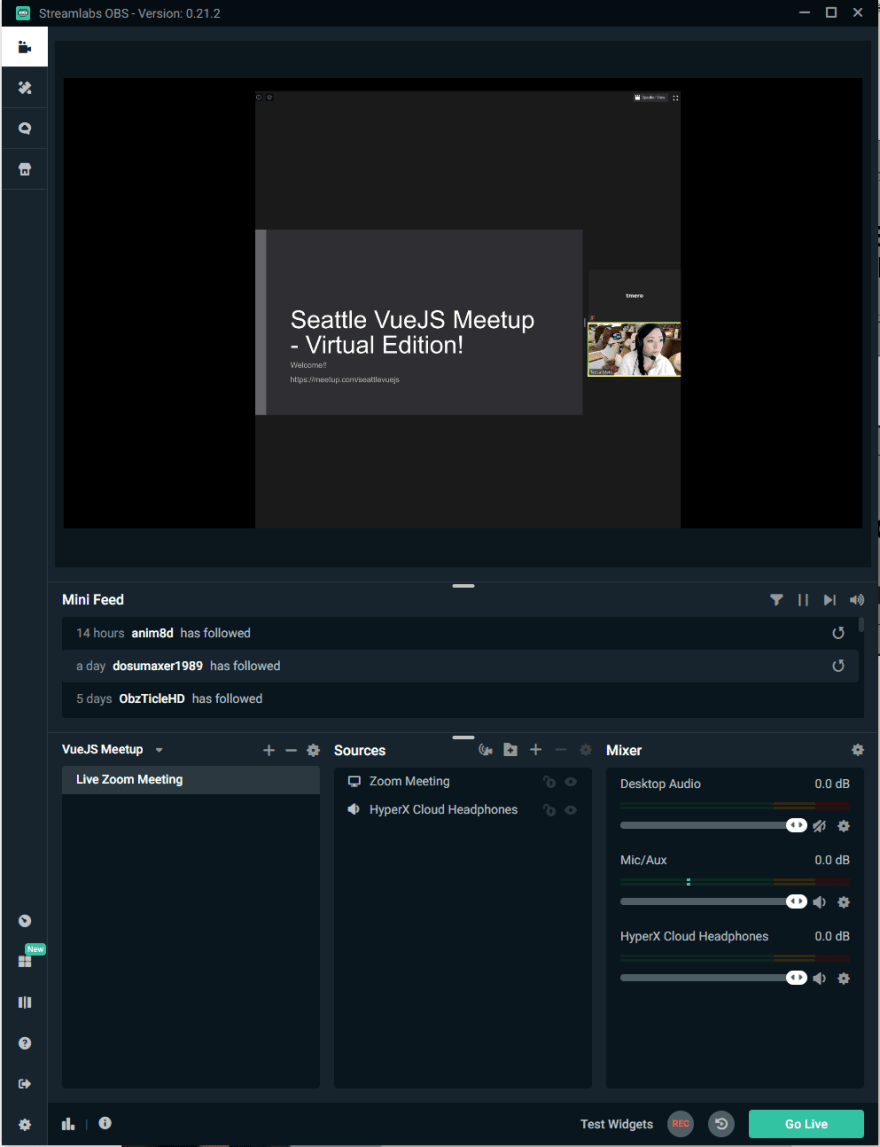The image size is (880, 1147).
Task: Pause the Mini Feed alert queue
Action: [x=803, y=600]
